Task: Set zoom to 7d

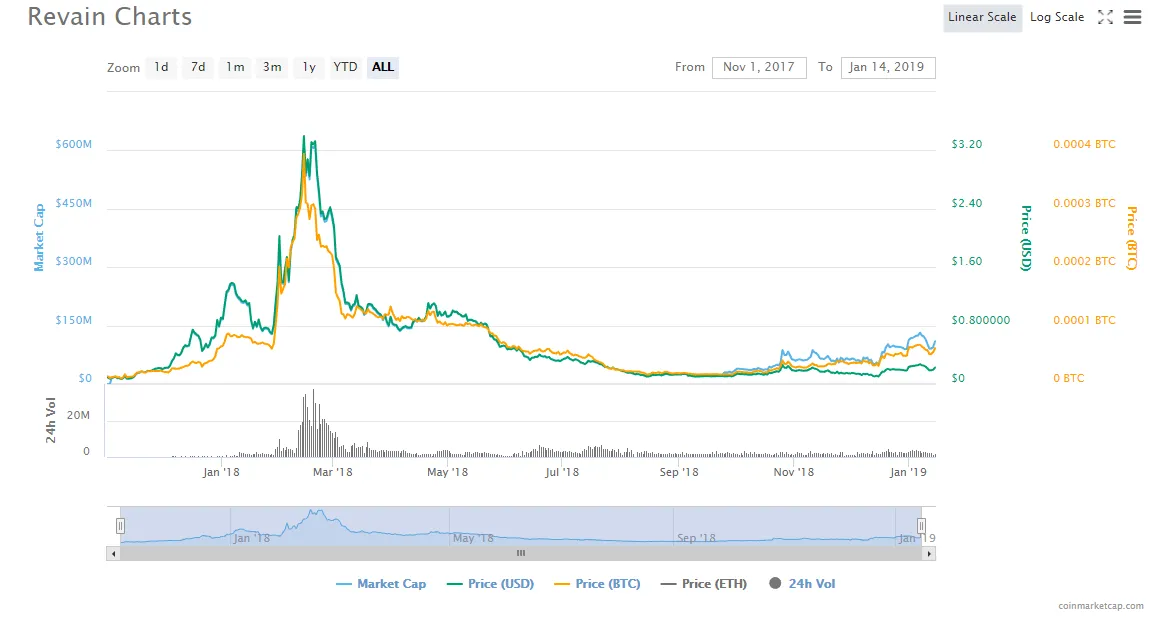Action: pos(198,67)
